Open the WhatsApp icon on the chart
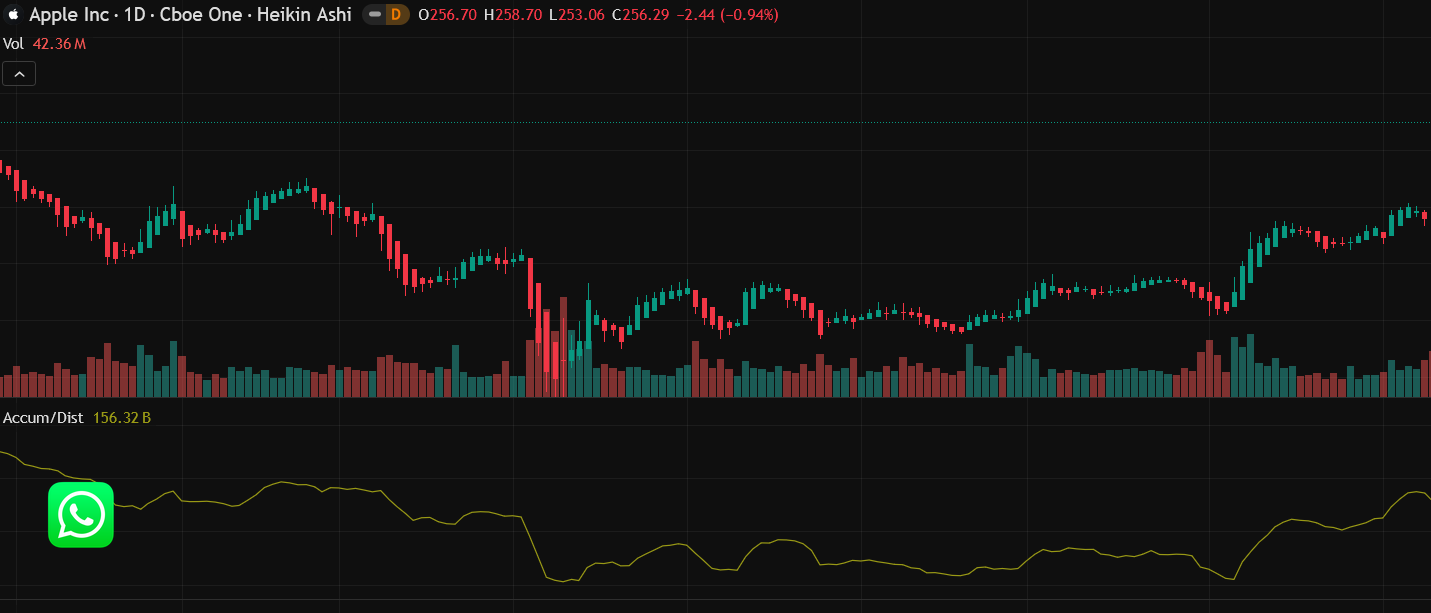 pyautogui.click(x=81, y=515)
